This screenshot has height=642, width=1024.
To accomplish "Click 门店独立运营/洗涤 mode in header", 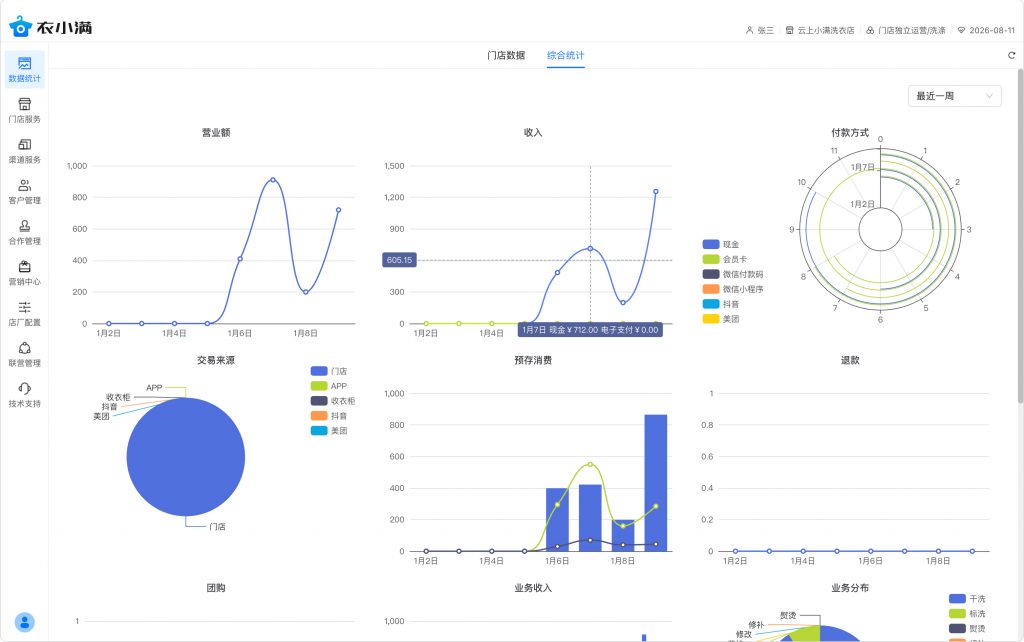I will [905, 30].
